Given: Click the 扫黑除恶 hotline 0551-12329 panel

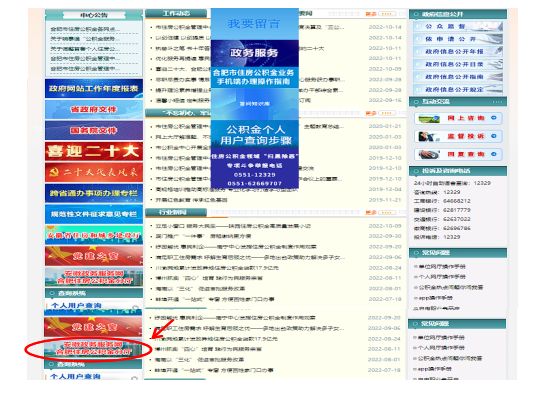Looking at the screenshot, I should click(255, 169).
